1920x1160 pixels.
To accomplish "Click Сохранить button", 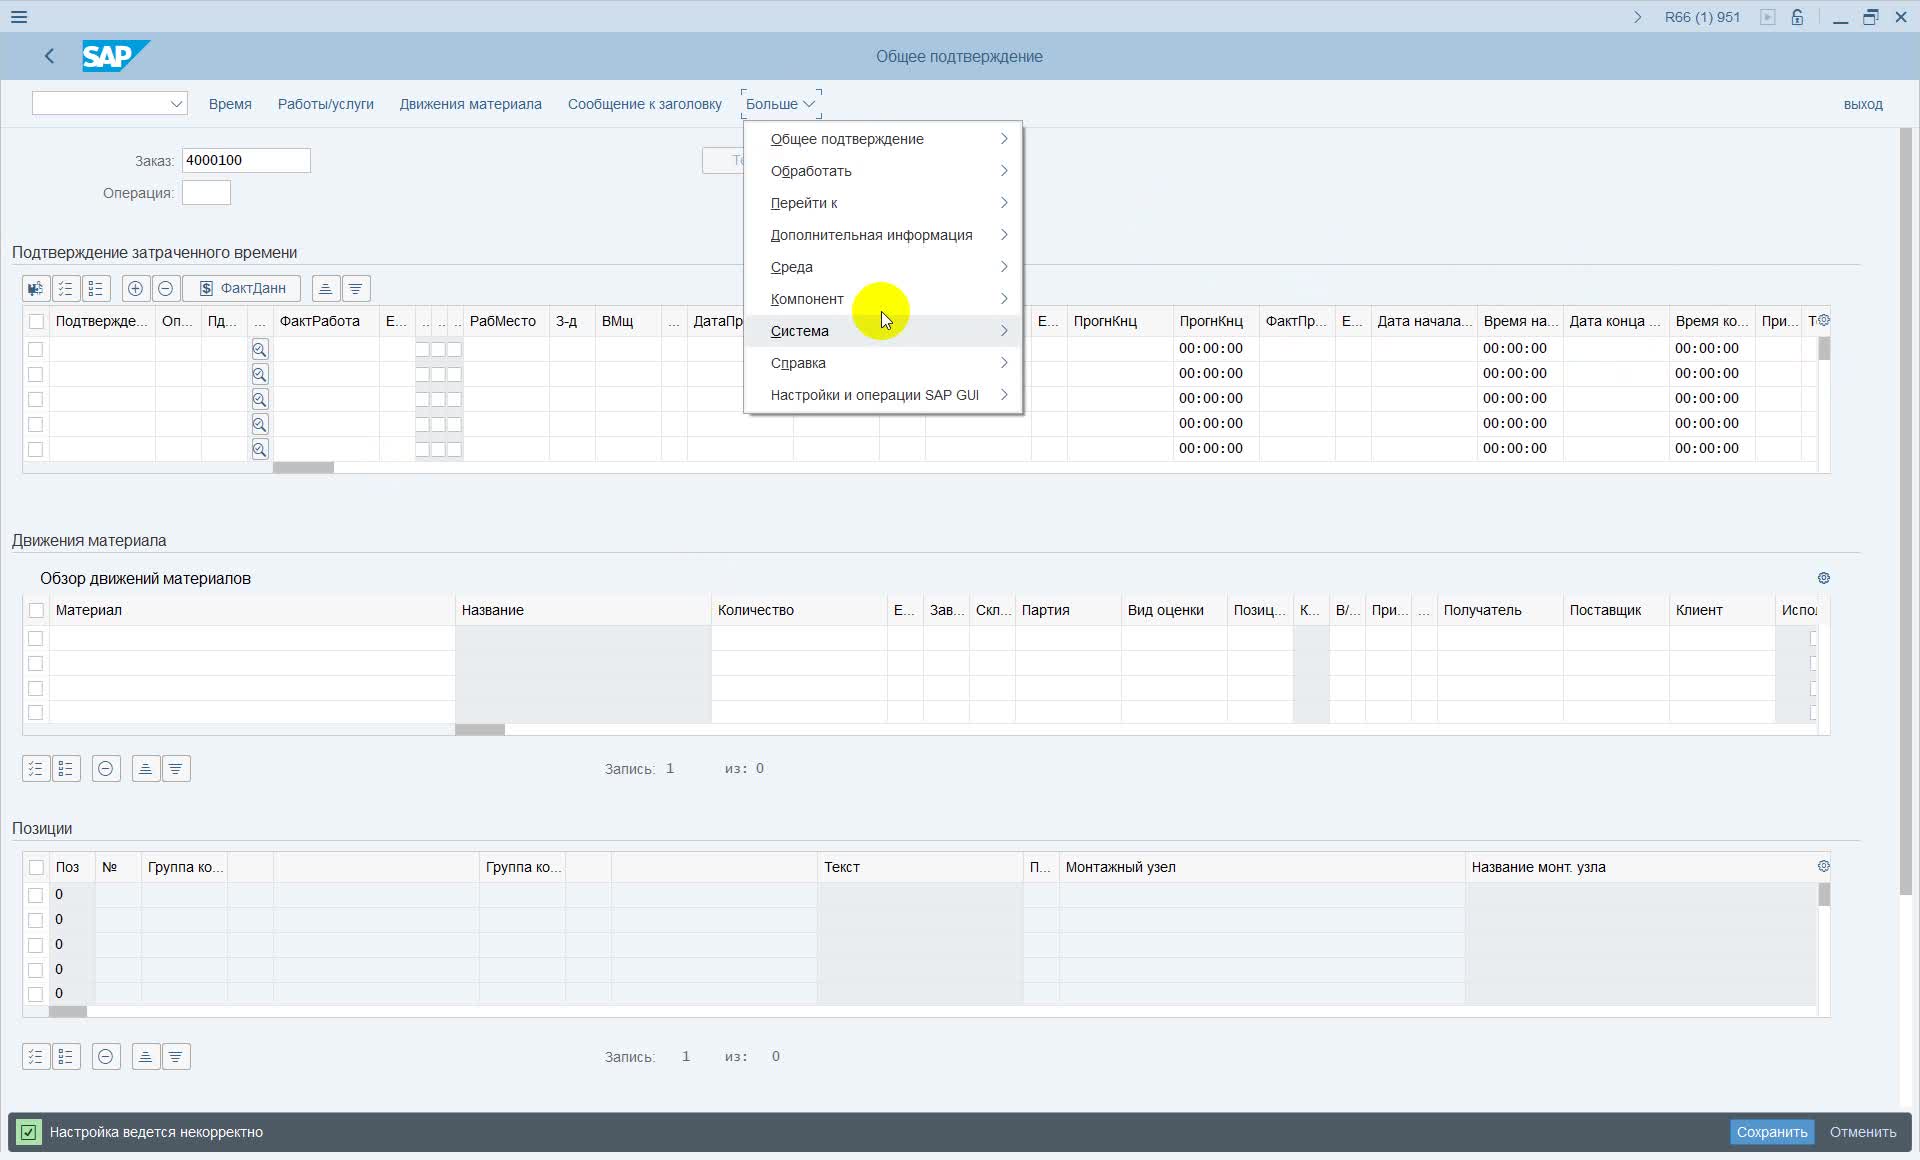I will coord(1772,1132).
